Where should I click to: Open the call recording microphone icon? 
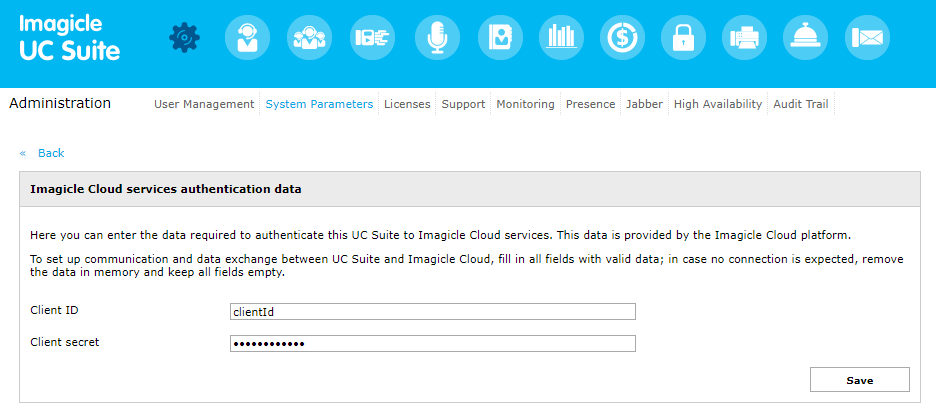tap(436, 37)
